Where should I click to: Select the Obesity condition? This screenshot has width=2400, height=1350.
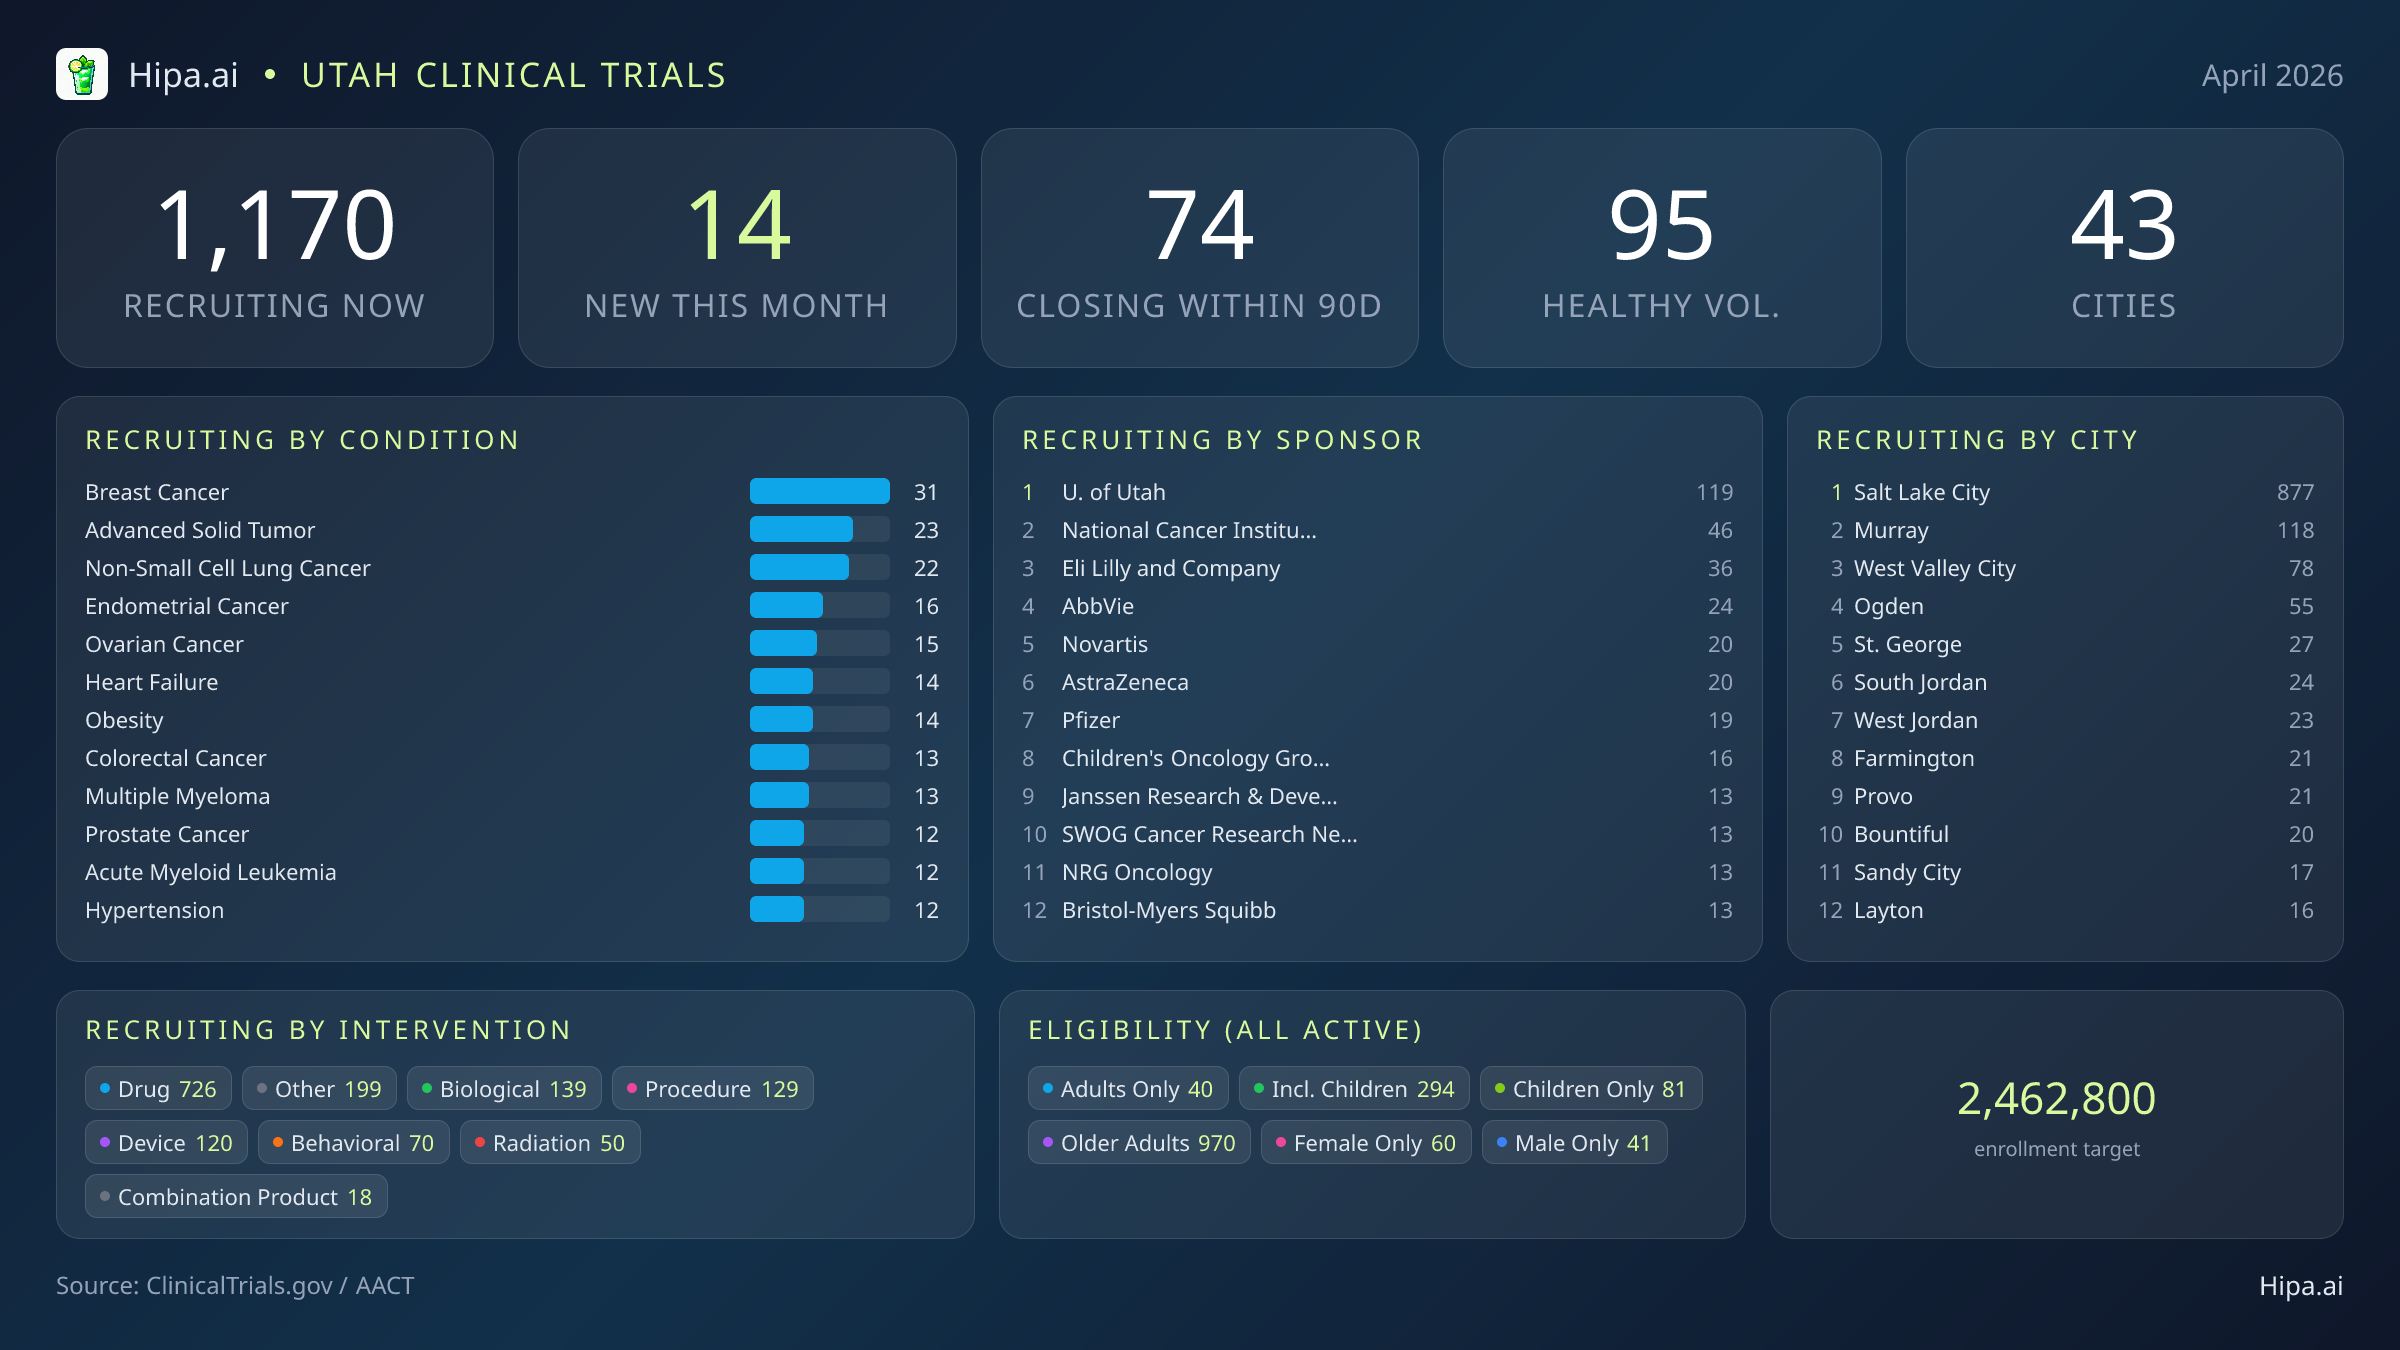(x=512, y=720)
